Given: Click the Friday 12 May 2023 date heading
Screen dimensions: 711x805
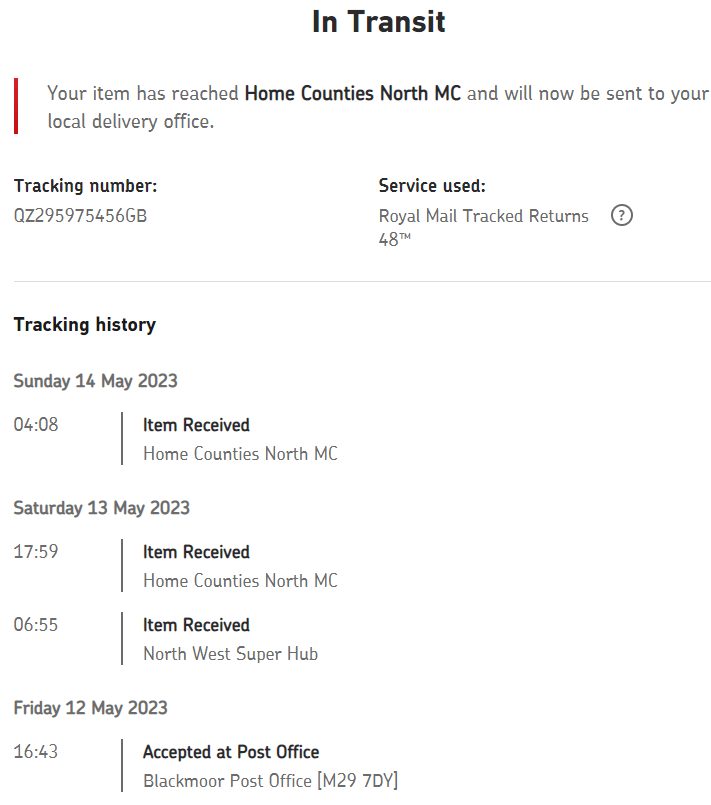Looking at the screenshot, I should click(90, 708).
